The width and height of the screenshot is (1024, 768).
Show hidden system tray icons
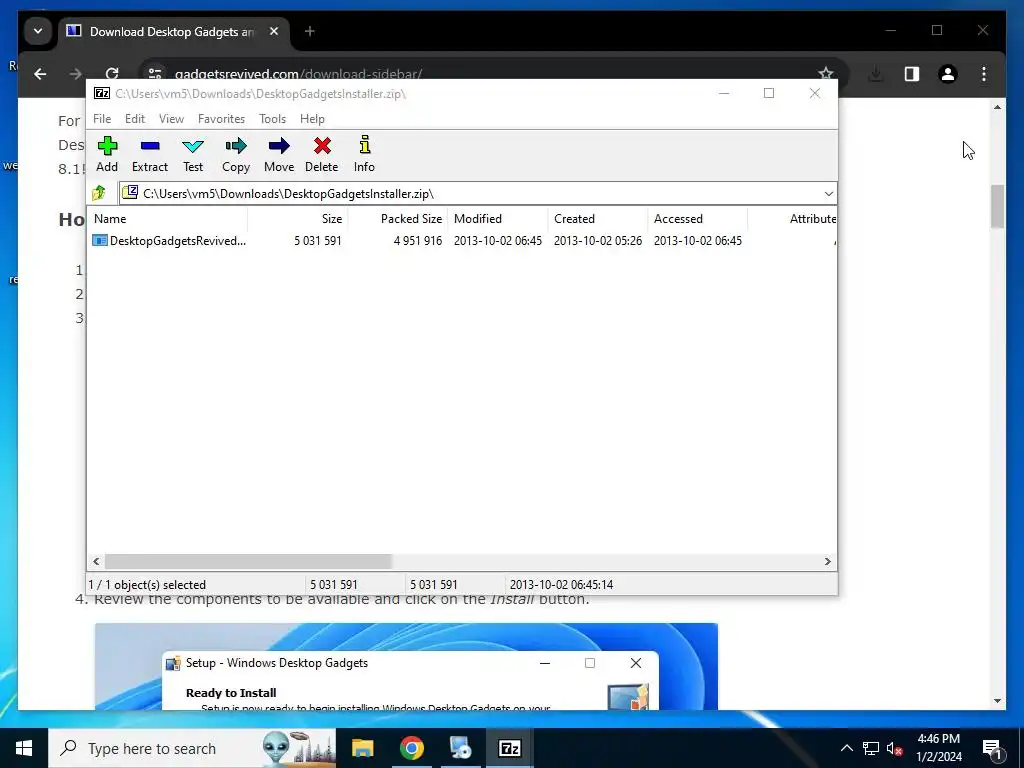(x=846, y=748)
